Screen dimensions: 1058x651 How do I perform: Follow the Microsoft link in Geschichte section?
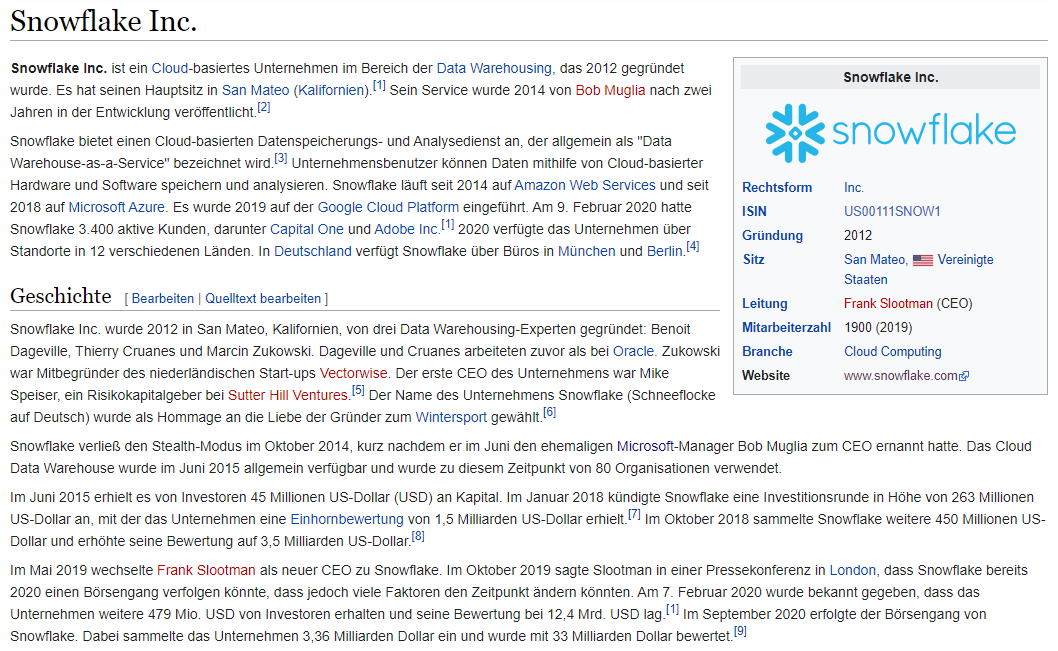(x=645, y=447)
